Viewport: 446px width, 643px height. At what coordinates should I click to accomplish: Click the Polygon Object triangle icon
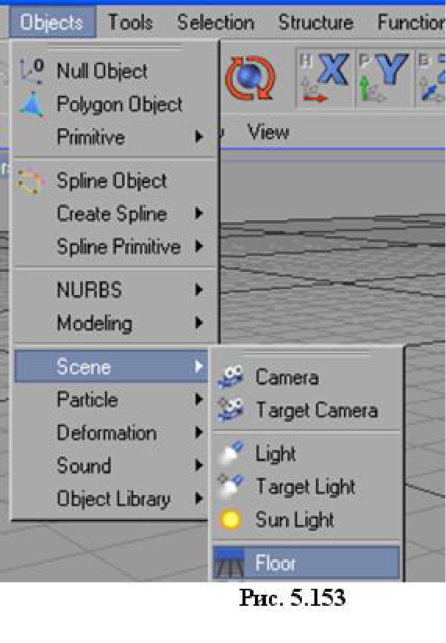click(x=31, y=105)
